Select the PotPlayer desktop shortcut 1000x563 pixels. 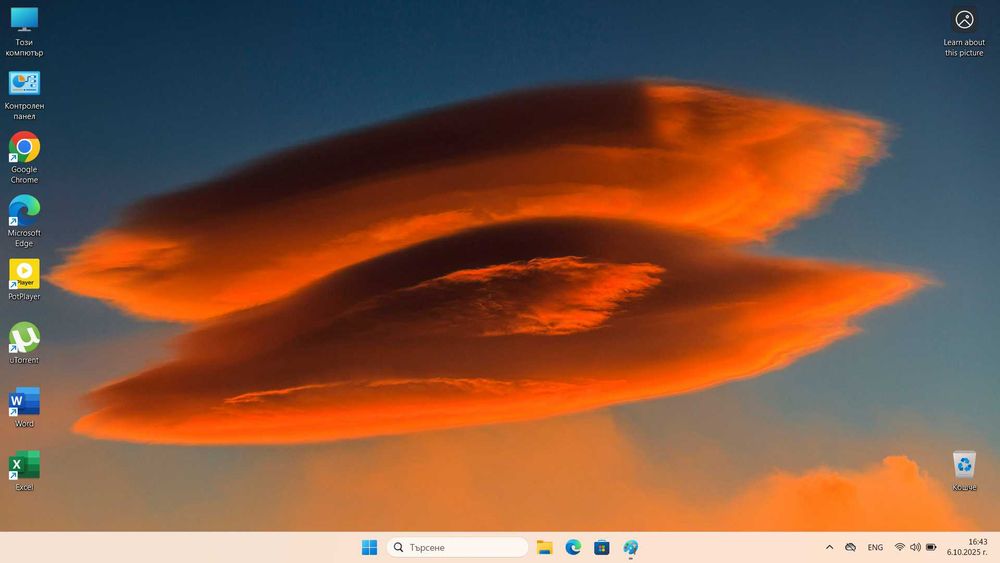point(24,279)
